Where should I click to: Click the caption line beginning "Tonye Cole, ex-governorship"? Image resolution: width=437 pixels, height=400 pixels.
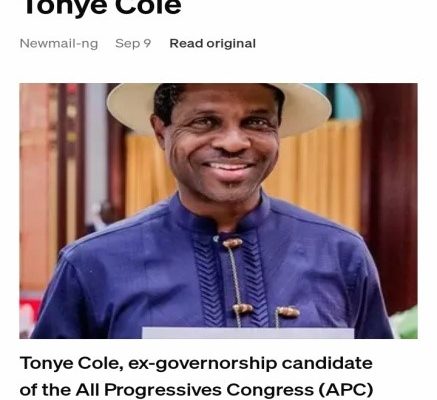tap(196, 363)
